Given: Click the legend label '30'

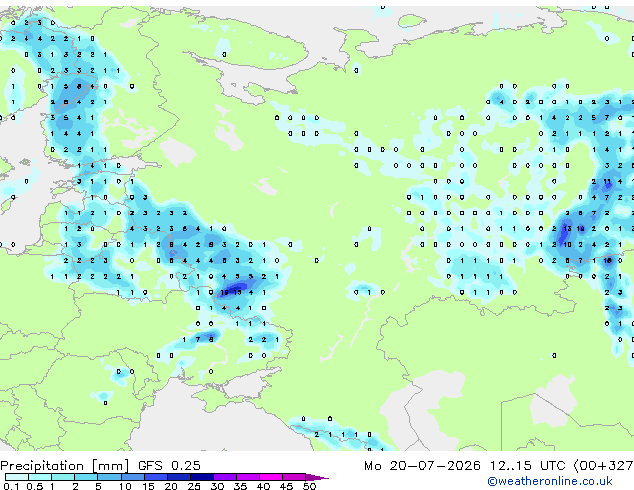Looking at the screenshot, I should [217, 486].
